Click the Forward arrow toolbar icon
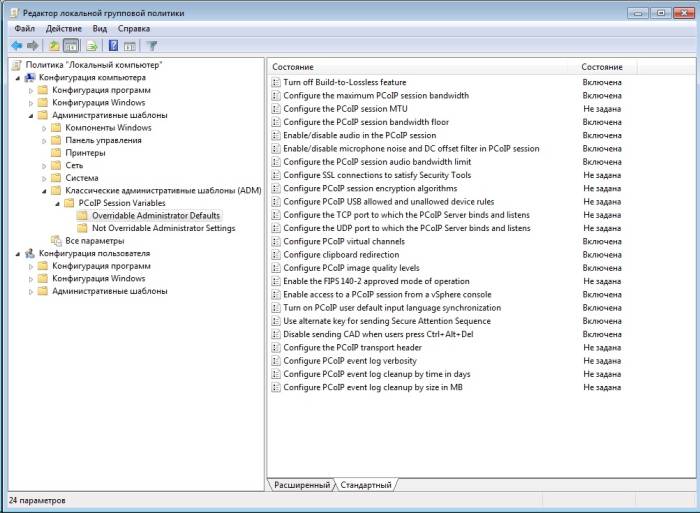Screen dimensions: 700x513 pyautogui.click(x=33, y=46)
